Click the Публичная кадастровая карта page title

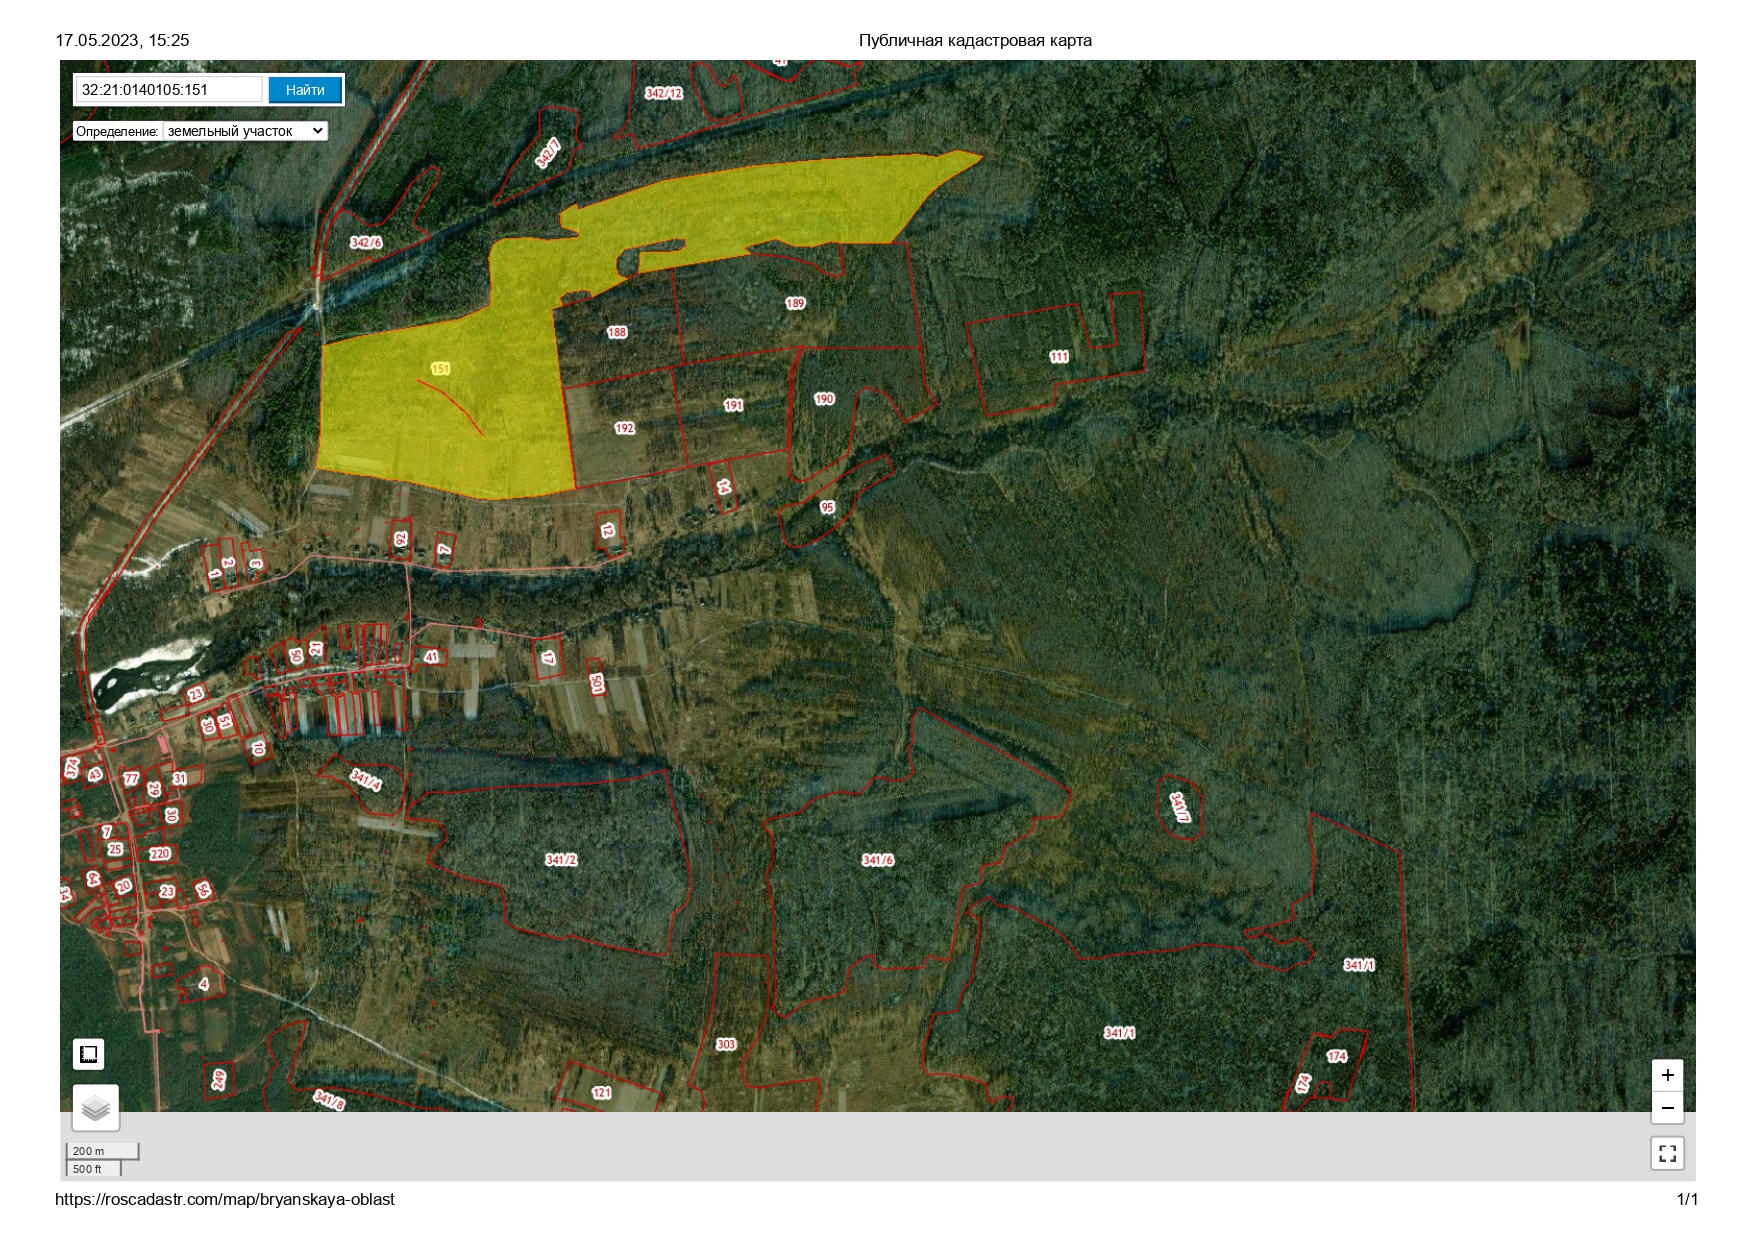(x=975, y=41)
